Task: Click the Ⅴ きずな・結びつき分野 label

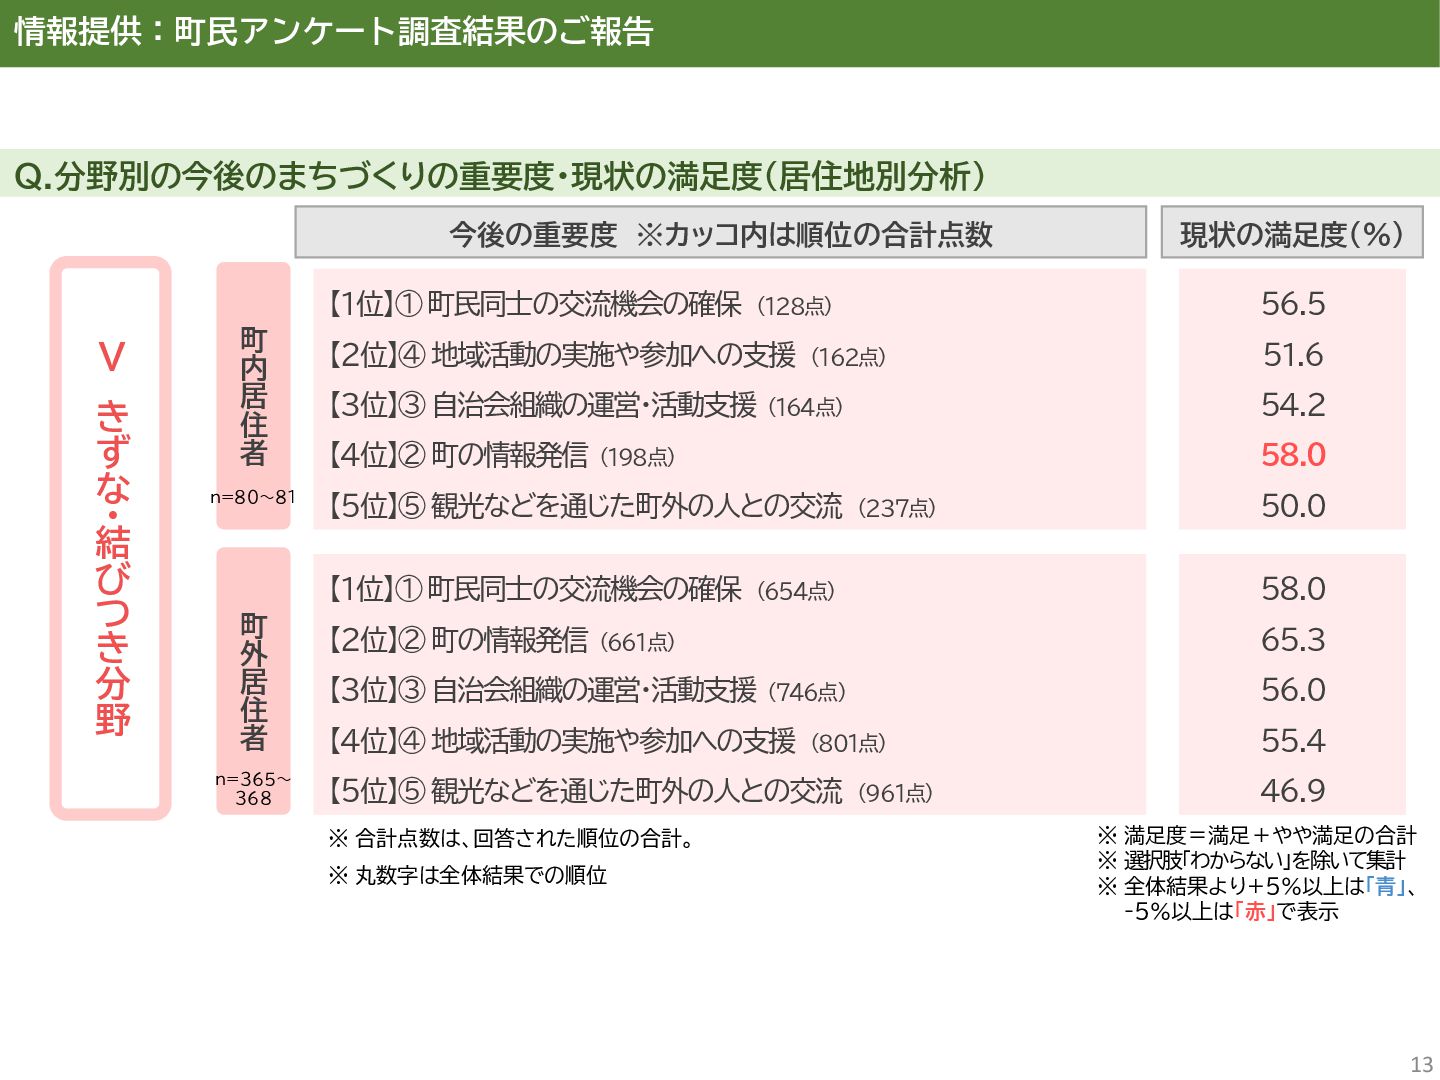Action: [111, 538]
